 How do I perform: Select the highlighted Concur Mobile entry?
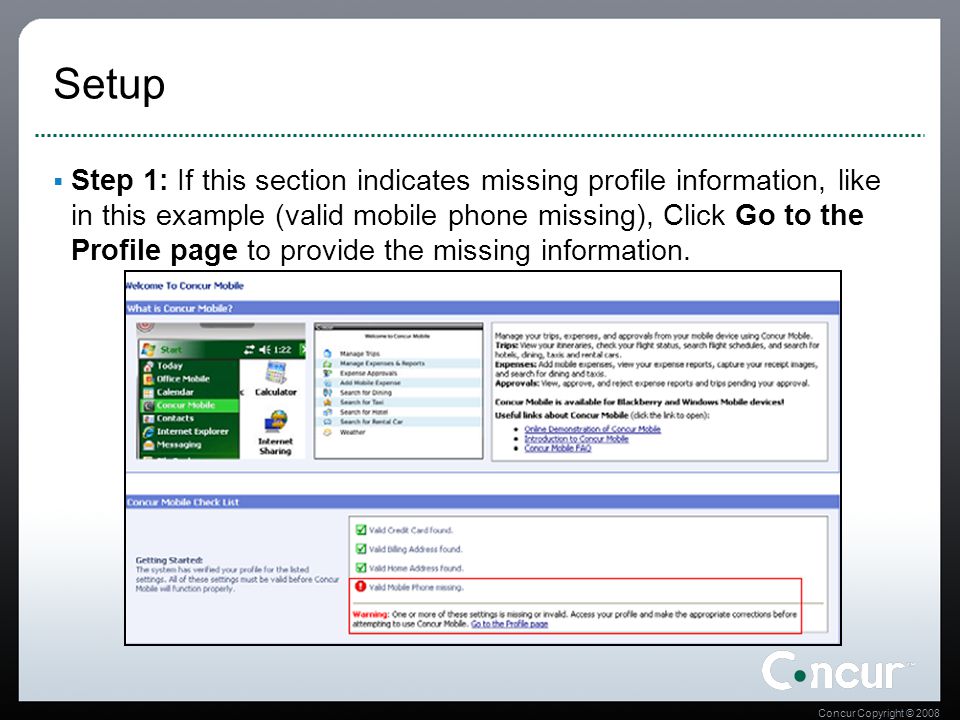pos(190,405)
